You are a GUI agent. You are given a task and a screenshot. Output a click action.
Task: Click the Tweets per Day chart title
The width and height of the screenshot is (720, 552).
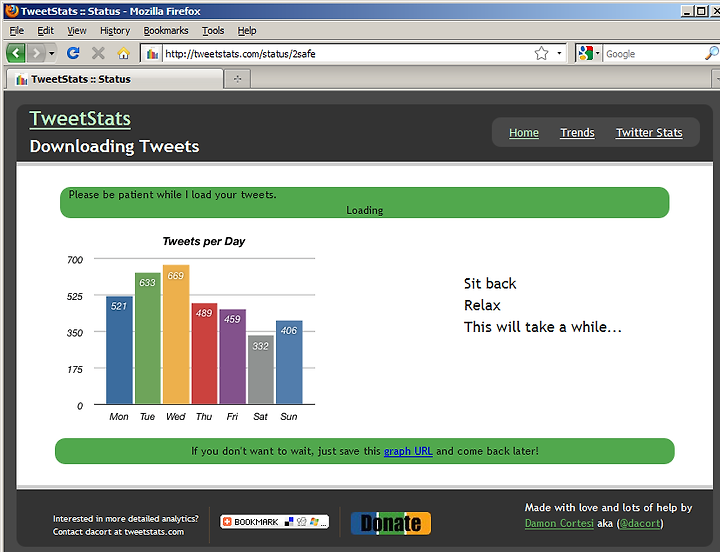(203, 241)
